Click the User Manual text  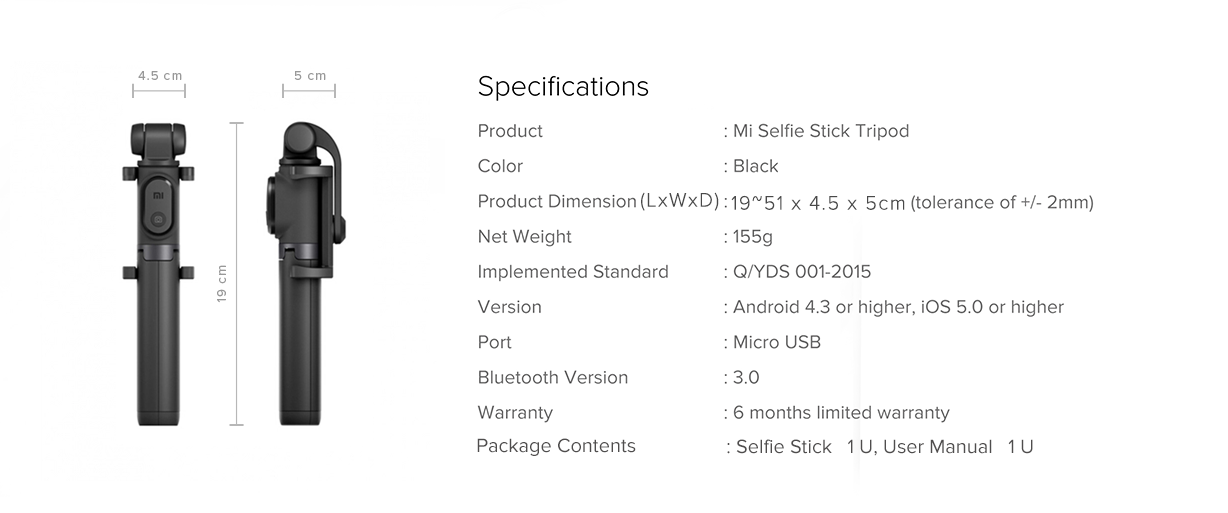938,447
